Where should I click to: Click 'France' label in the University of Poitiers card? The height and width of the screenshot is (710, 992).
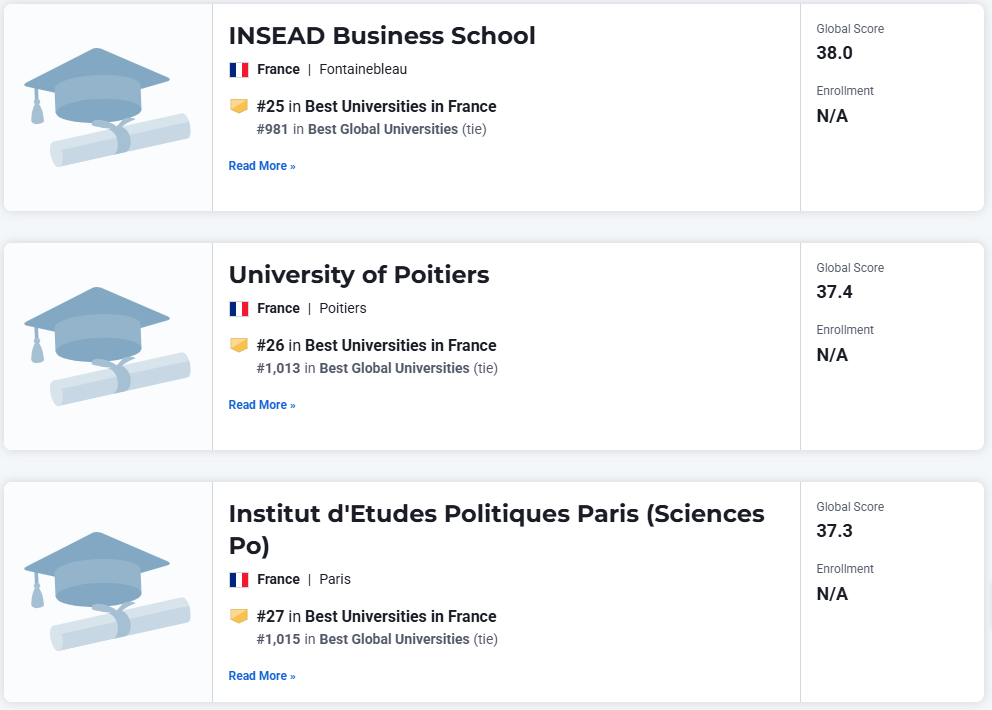(x=278, y=309)
